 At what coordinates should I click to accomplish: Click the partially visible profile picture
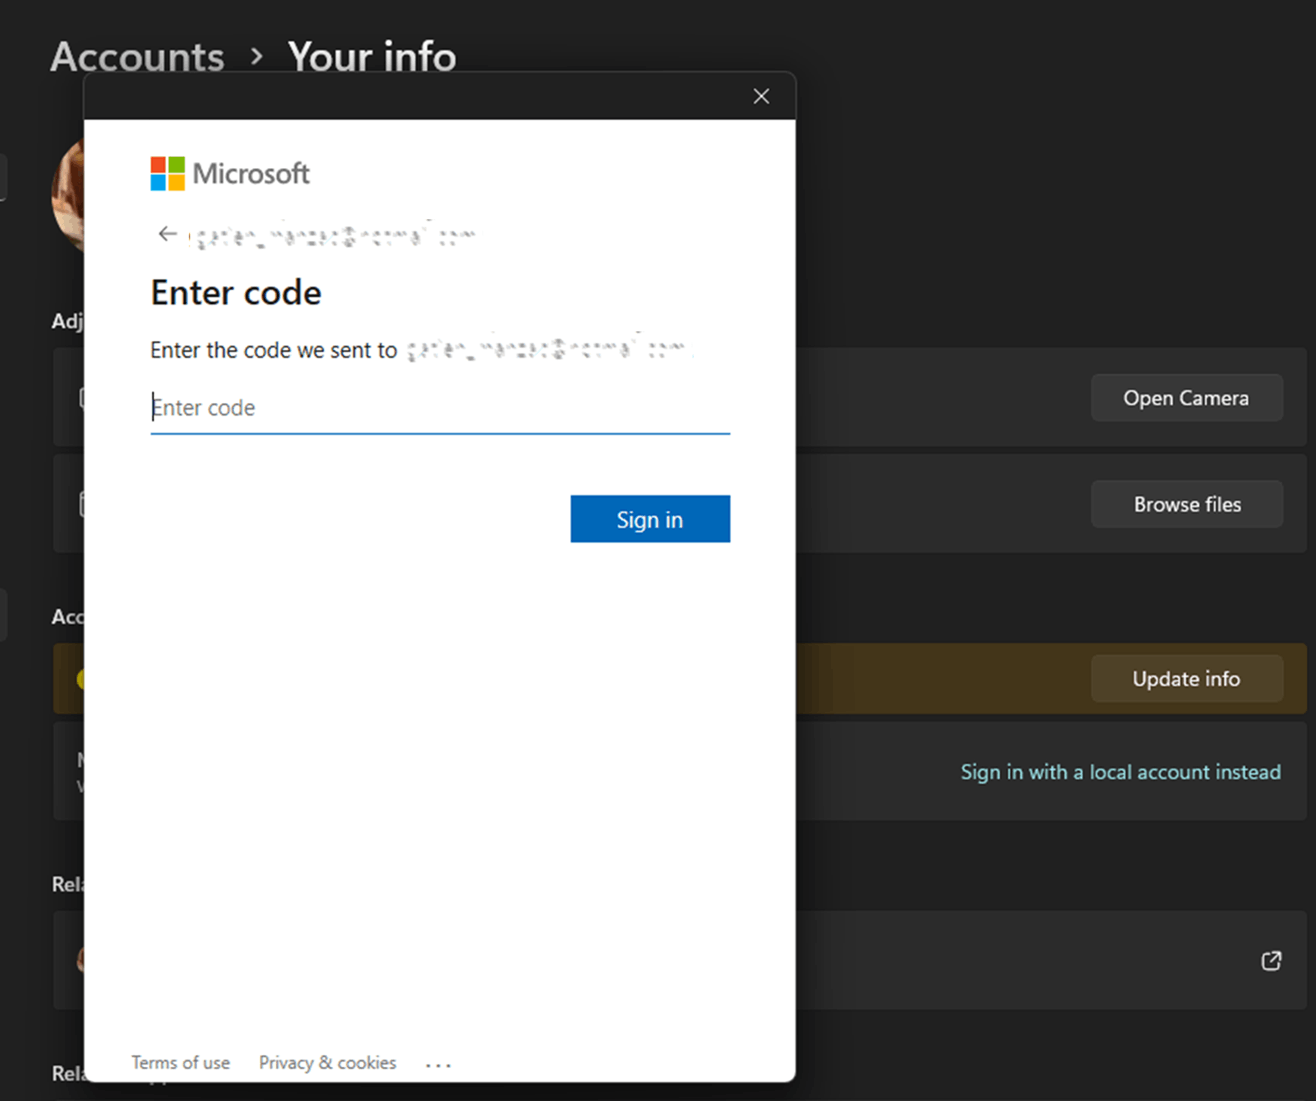pyautogui.click(x=68, y=195)
